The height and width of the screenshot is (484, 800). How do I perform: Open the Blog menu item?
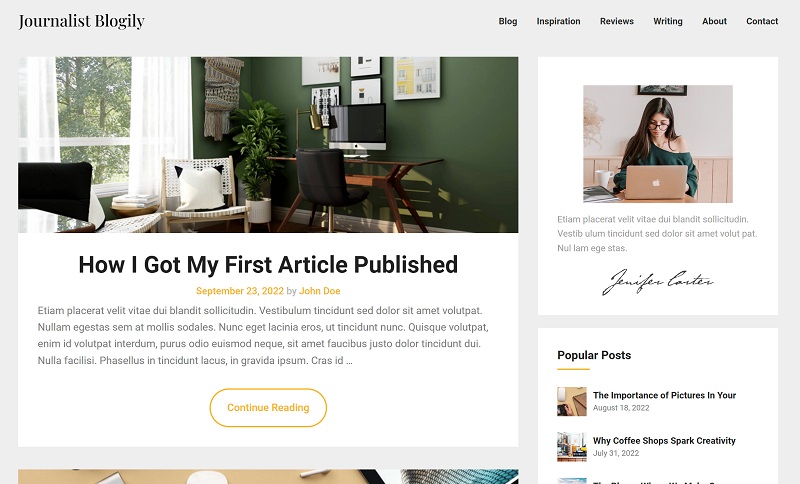(508, 21)
